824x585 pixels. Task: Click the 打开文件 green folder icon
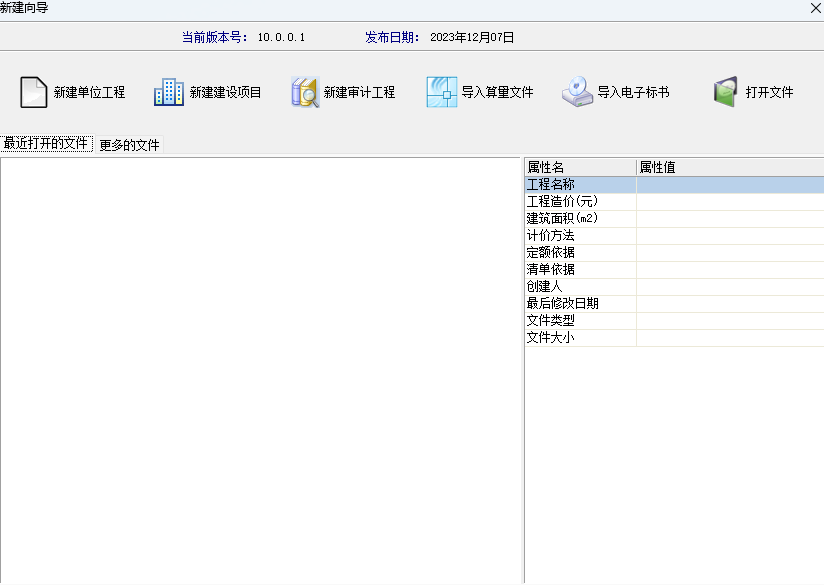click(x=725, y=92)
